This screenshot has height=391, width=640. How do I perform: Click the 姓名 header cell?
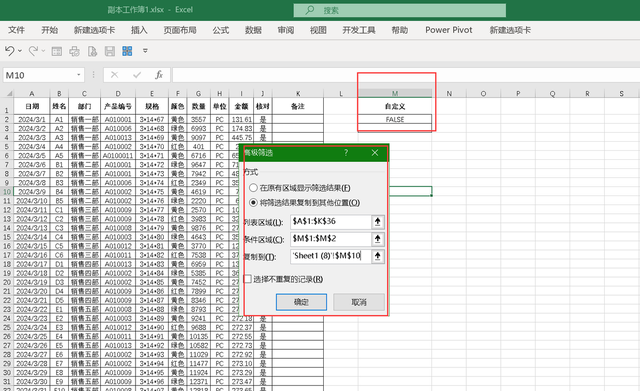click(x=59, y=106)
